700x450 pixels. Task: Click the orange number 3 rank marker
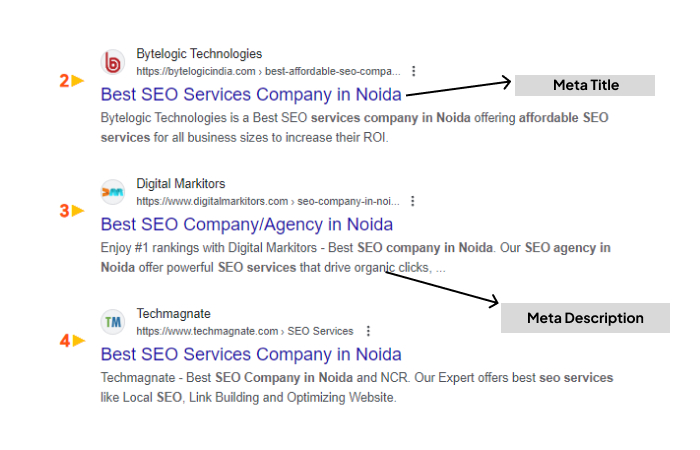[x=65, y=211]
